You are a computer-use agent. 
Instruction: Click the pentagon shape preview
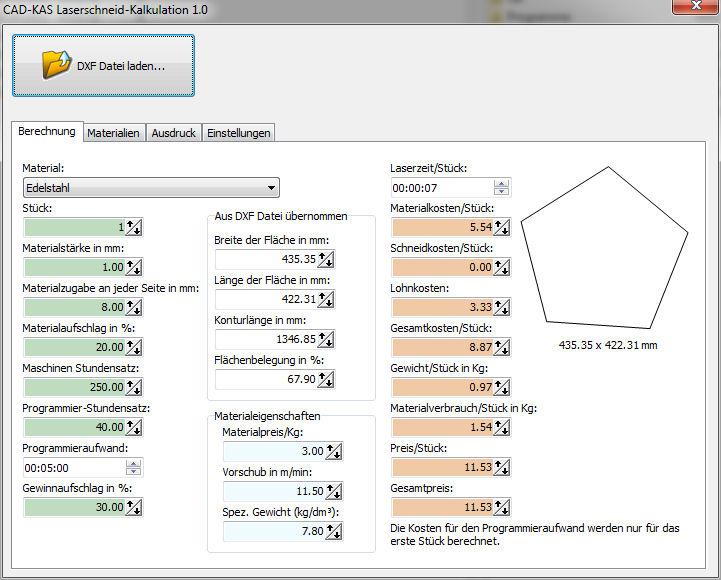coord(604,248)
